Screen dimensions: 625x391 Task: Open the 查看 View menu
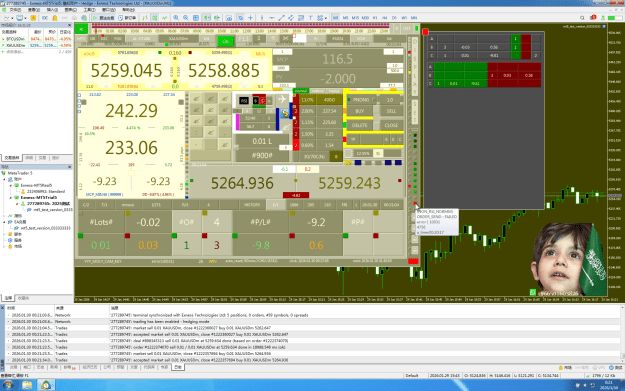[34, 10]
